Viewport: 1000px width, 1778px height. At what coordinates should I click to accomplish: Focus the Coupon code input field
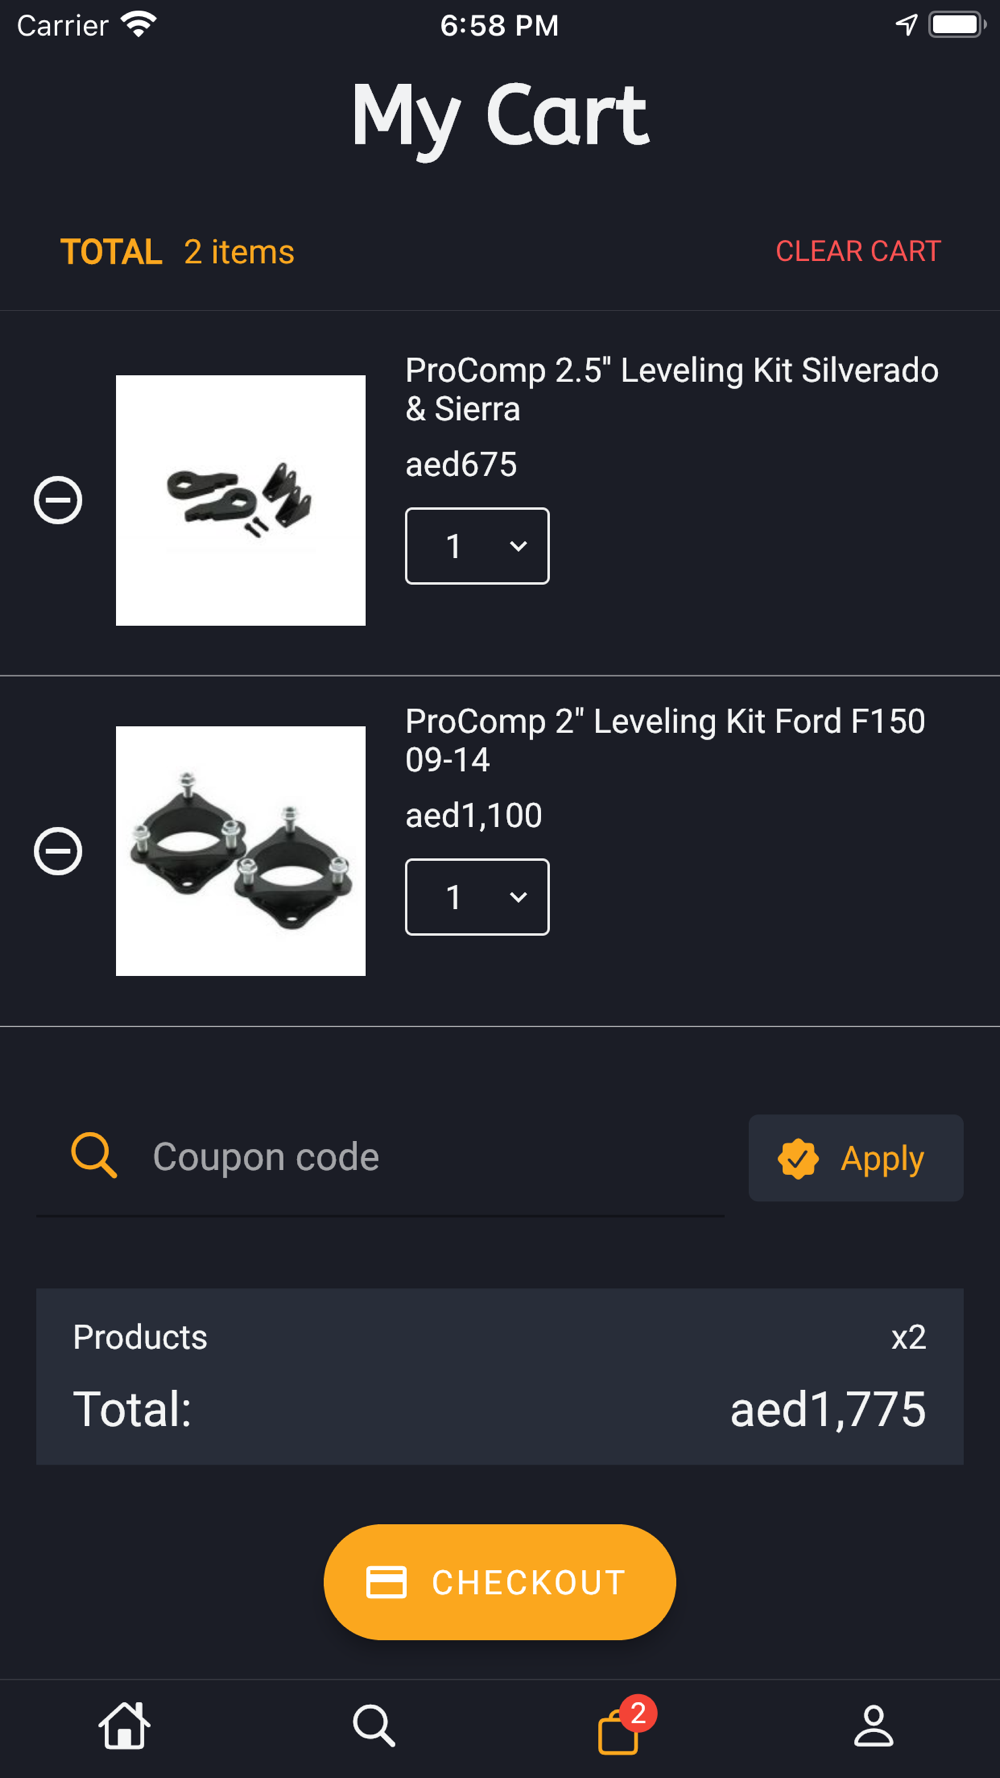(430, 1157)
